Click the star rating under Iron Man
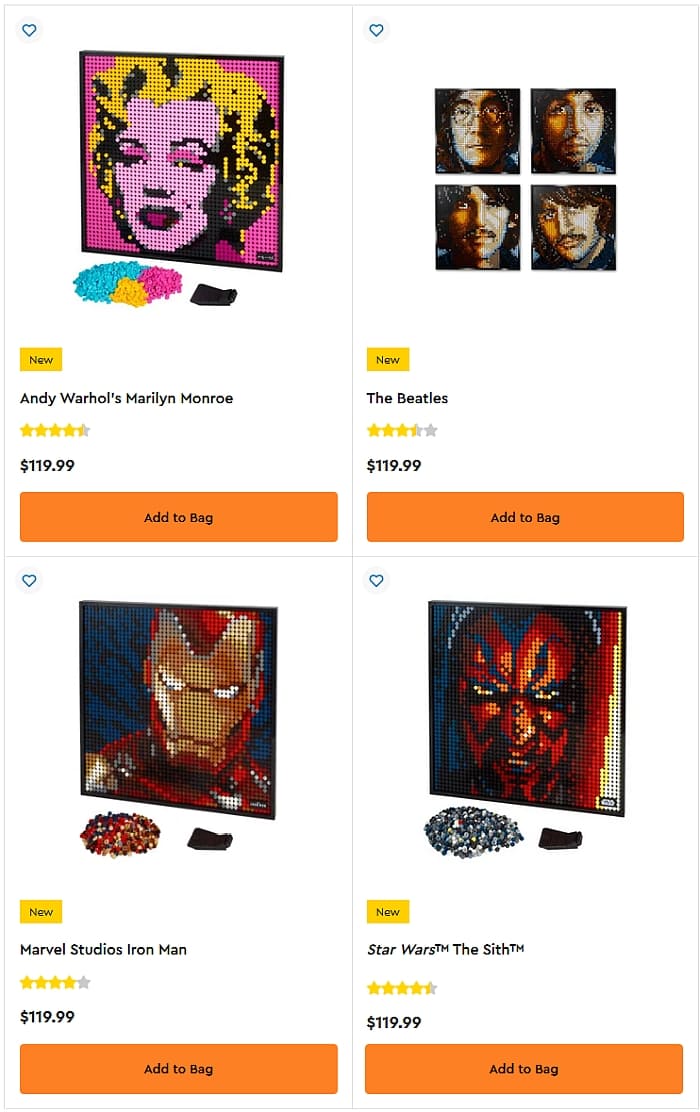The width and height of the screenshot is (700, 1112). click(55, 983)
